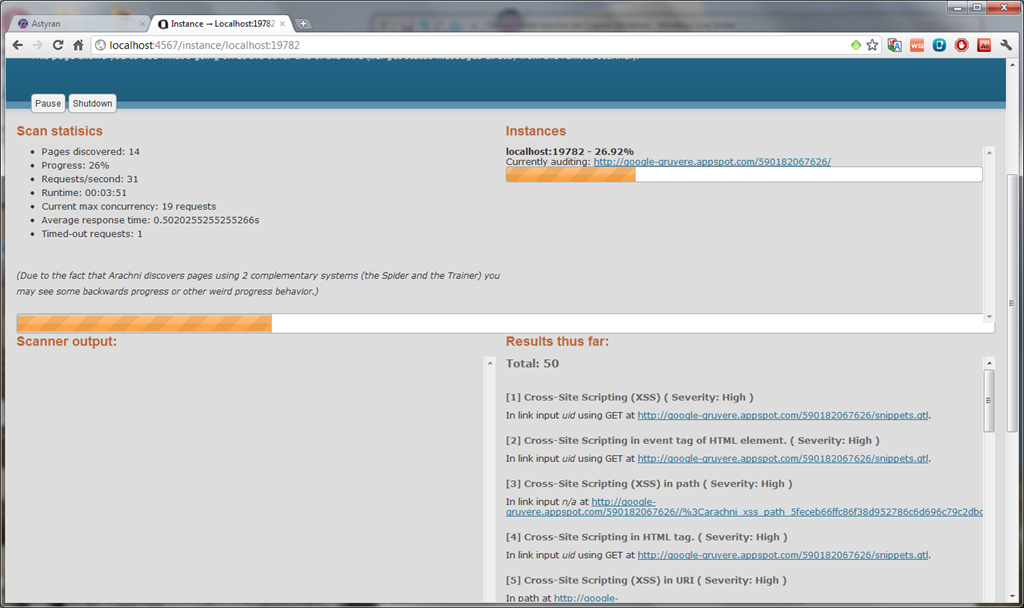Open the red circular extension icon

[961, 45]
